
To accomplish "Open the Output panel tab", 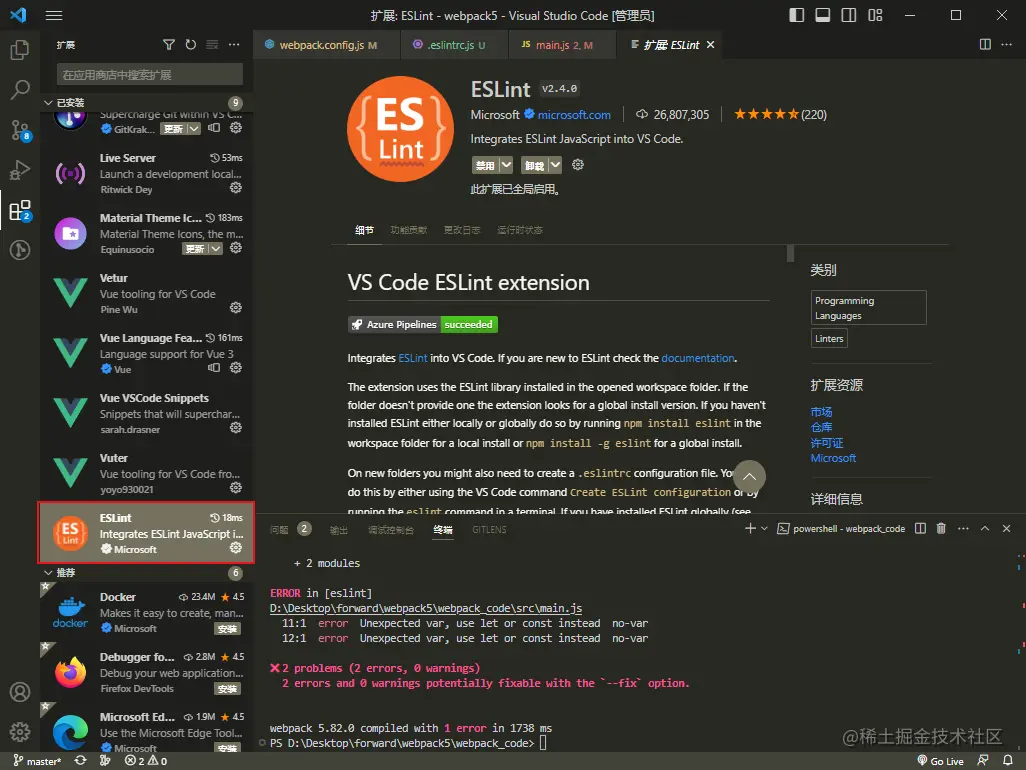I will (x=338, y=530).
